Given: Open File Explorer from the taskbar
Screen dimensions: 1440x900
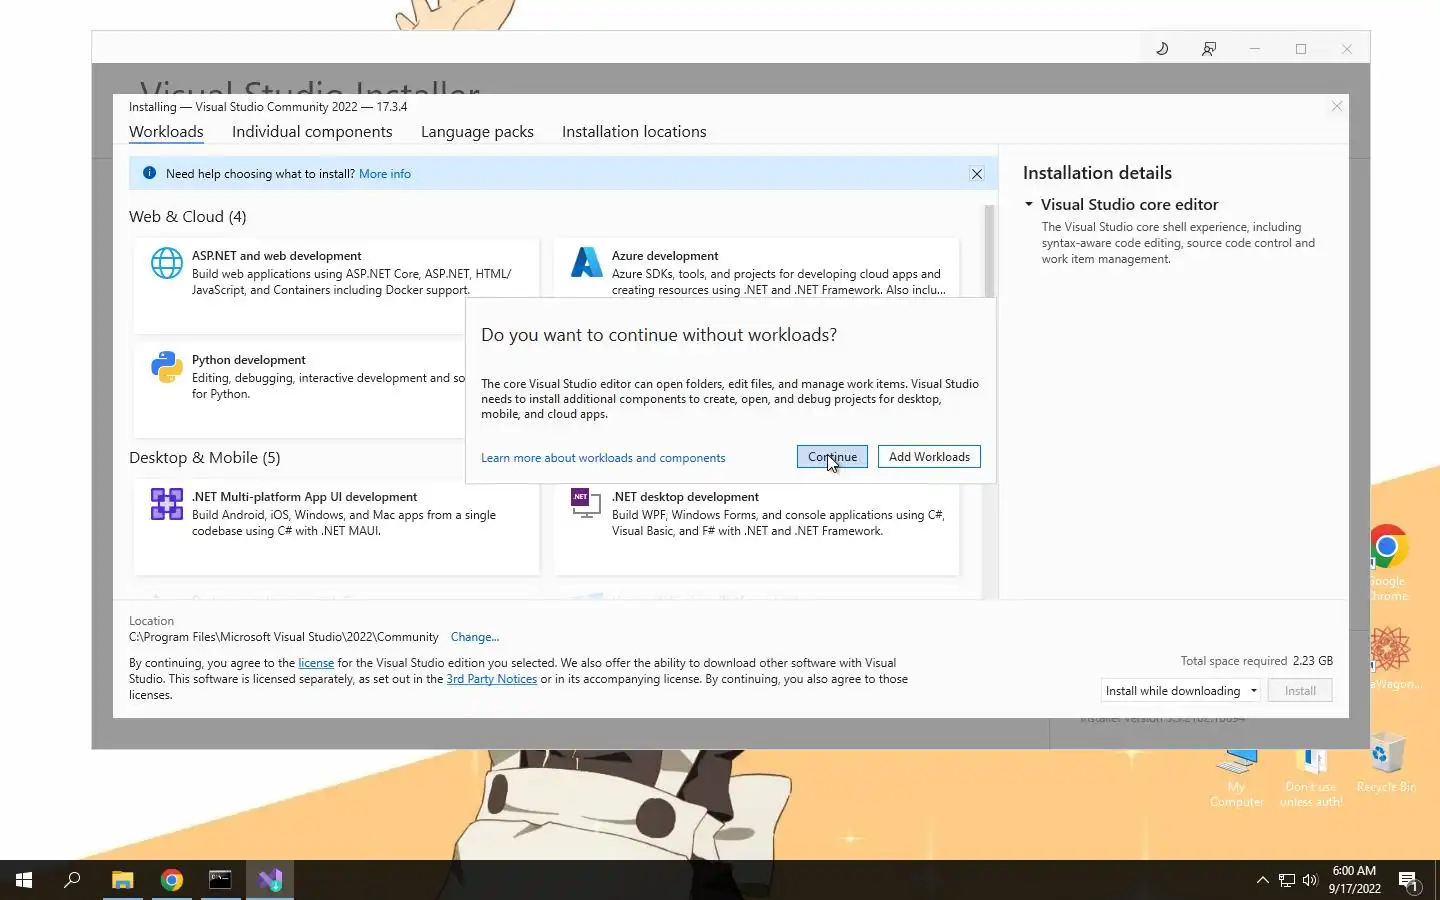Looking at the screenshot, I should [x=123, y=880].
